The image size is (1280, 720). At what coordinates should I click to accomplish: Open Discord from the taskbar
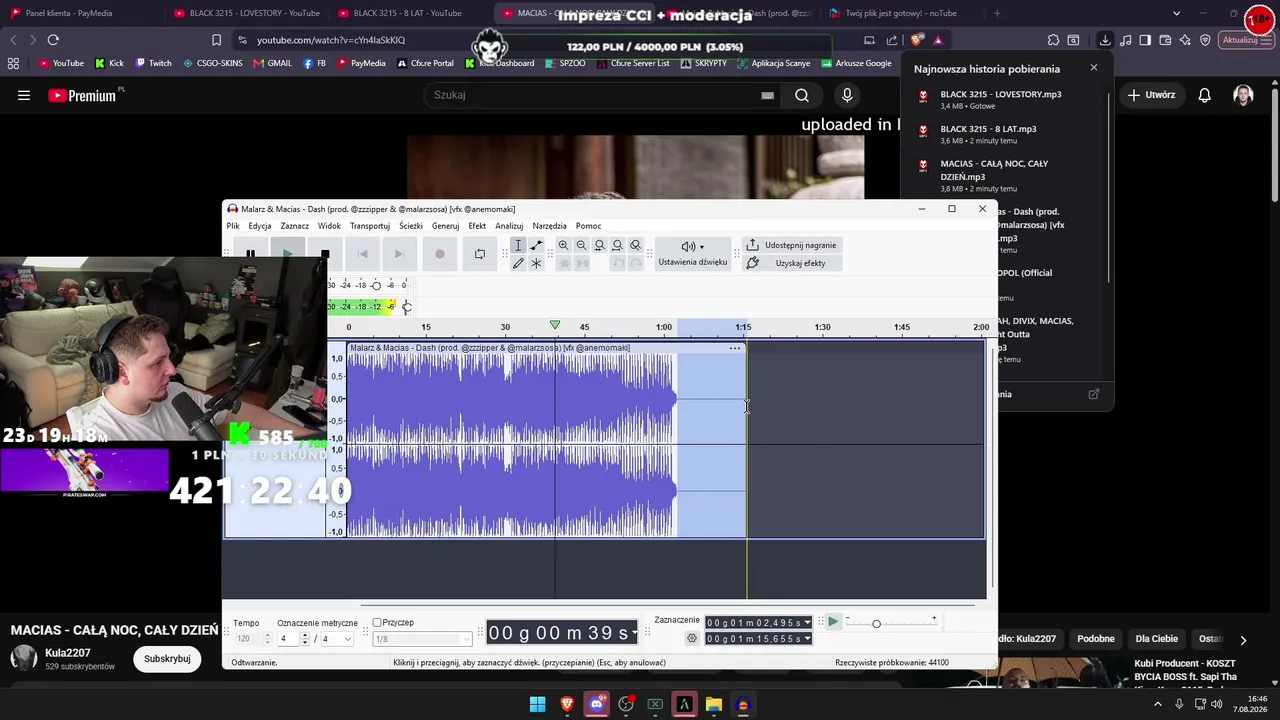click(x=597, y=705)
